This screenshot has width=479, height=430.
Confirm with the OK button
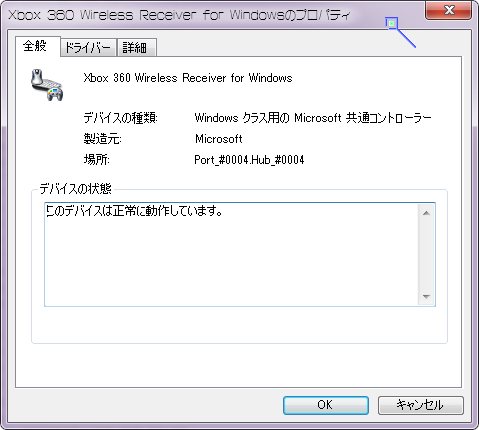coord(325,405)
